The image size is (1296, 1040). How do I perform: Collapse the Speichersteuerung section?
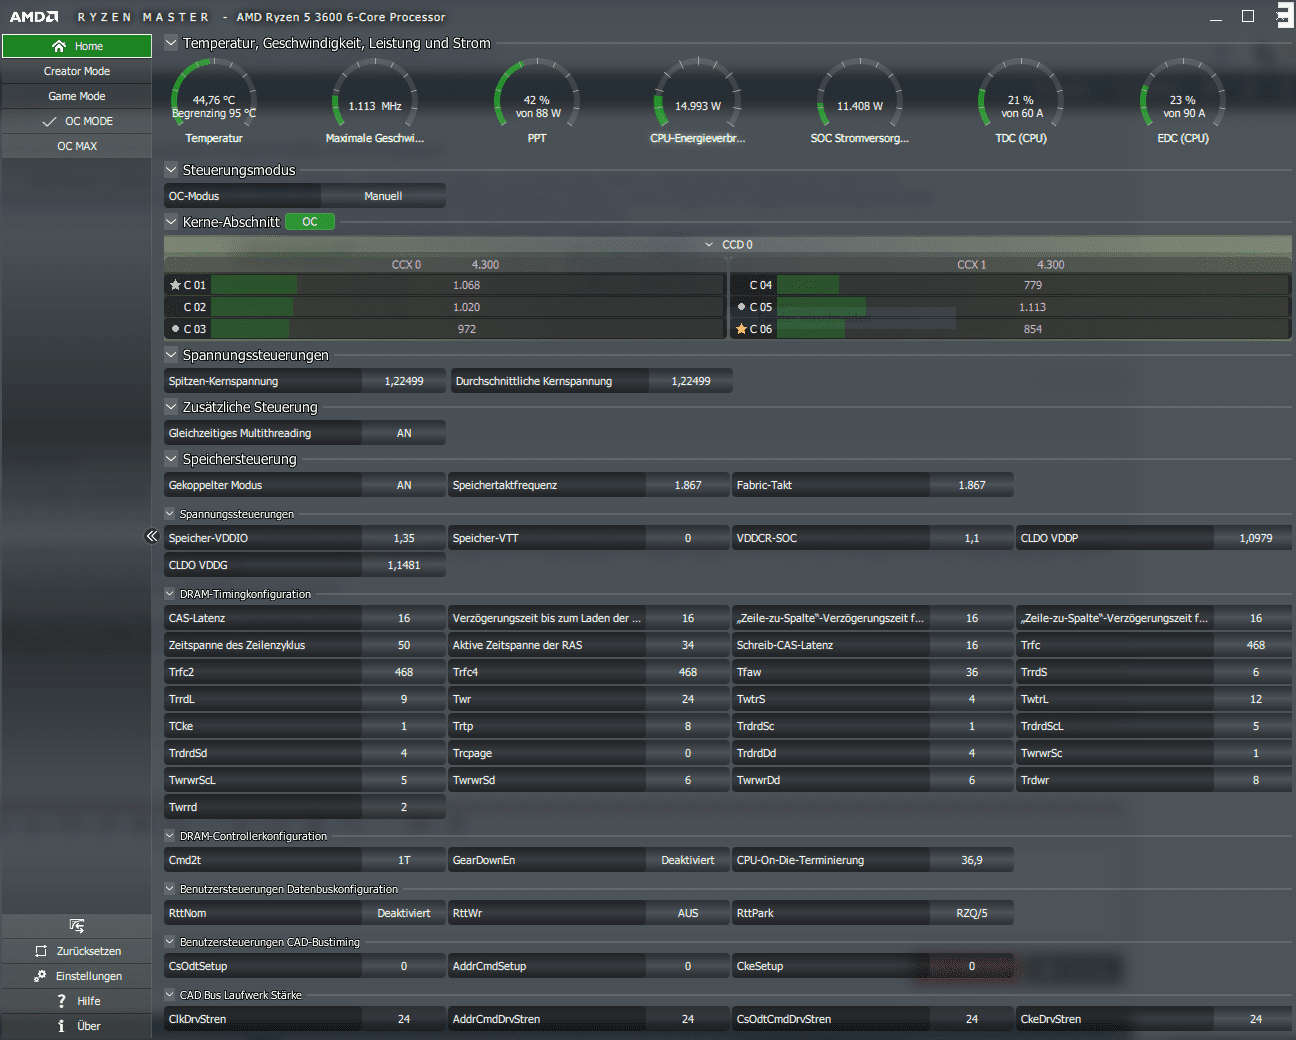(x=171, y=459)
